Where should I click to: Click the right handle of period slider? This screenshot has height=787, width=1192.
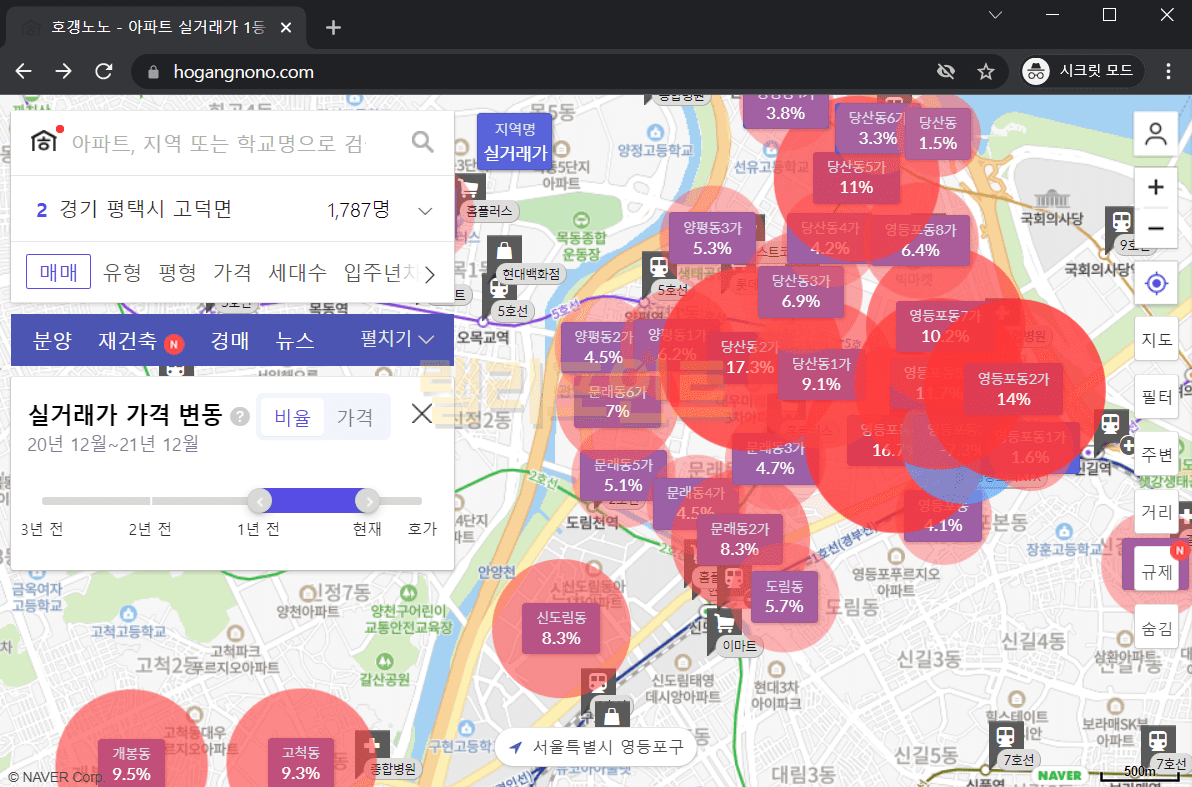coord(368,501)
